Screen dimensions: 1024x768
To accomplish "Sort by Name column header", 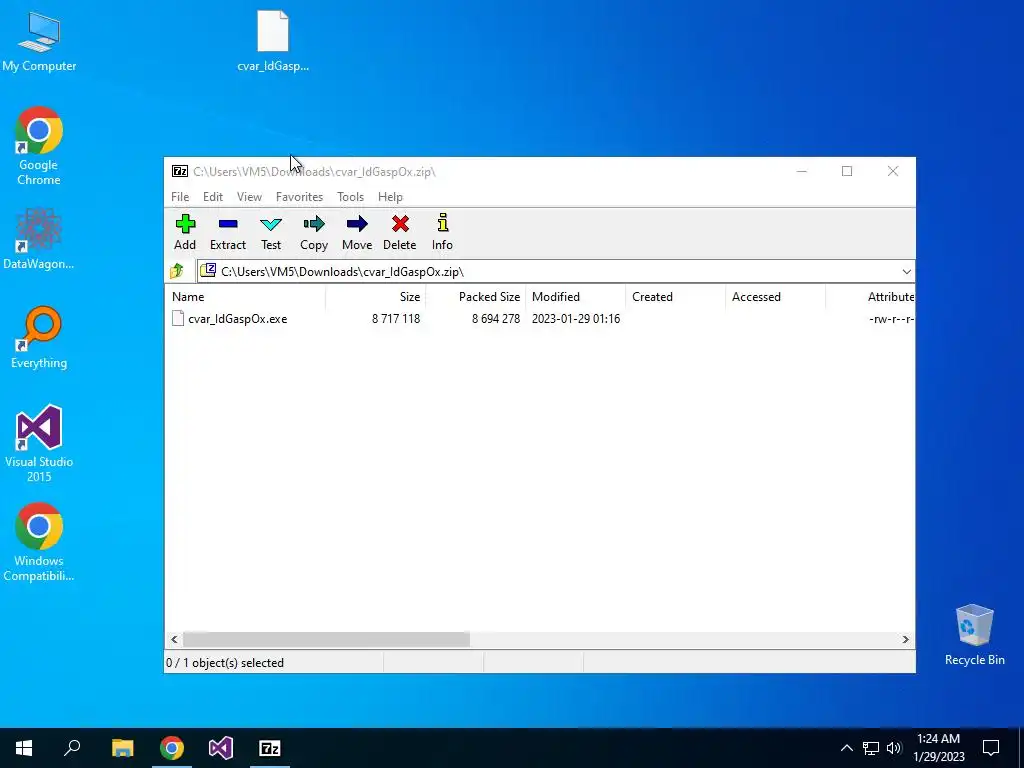I will pos(247,296).
